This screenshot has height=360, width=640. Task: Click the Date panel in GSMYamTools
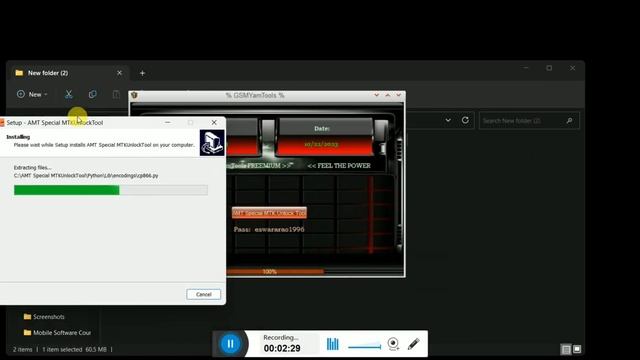[x=325, y=137]
